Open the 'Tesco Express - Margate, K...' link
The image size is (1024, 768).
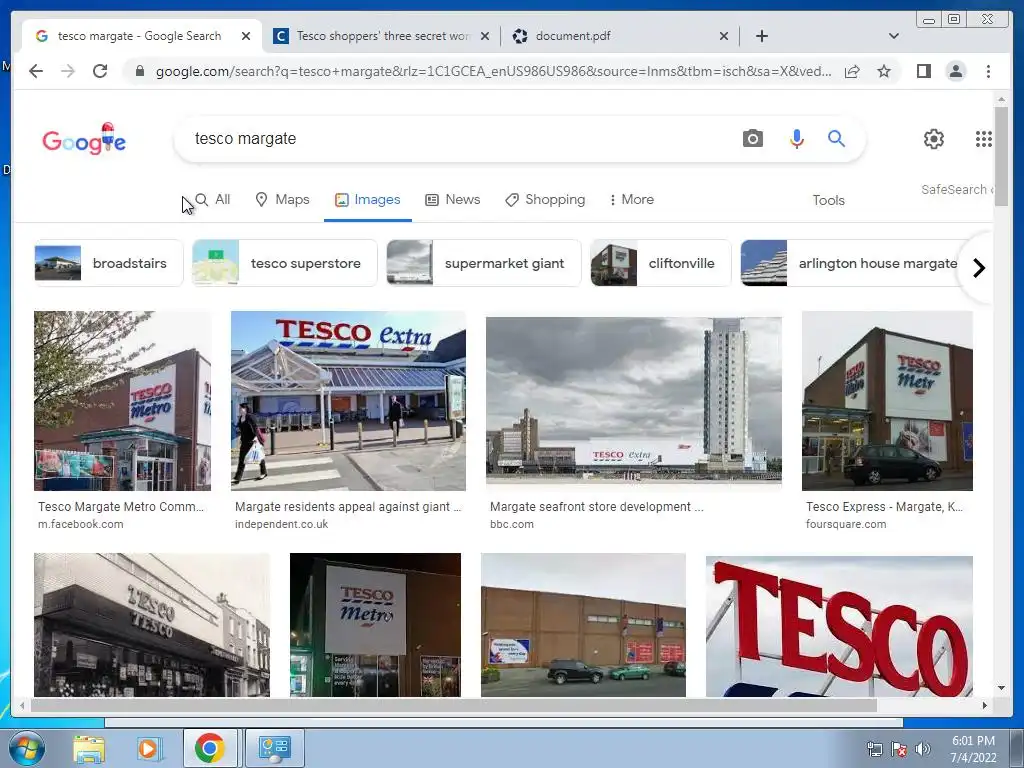pos(884,507)
